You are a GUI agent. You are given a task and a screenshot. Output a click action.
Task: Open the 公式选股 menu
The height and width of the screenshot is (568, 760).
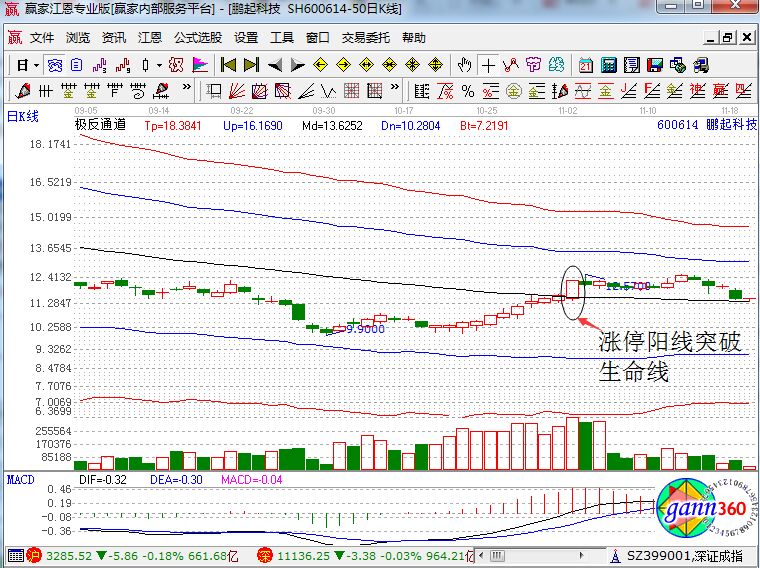click(x=198, y=38)
